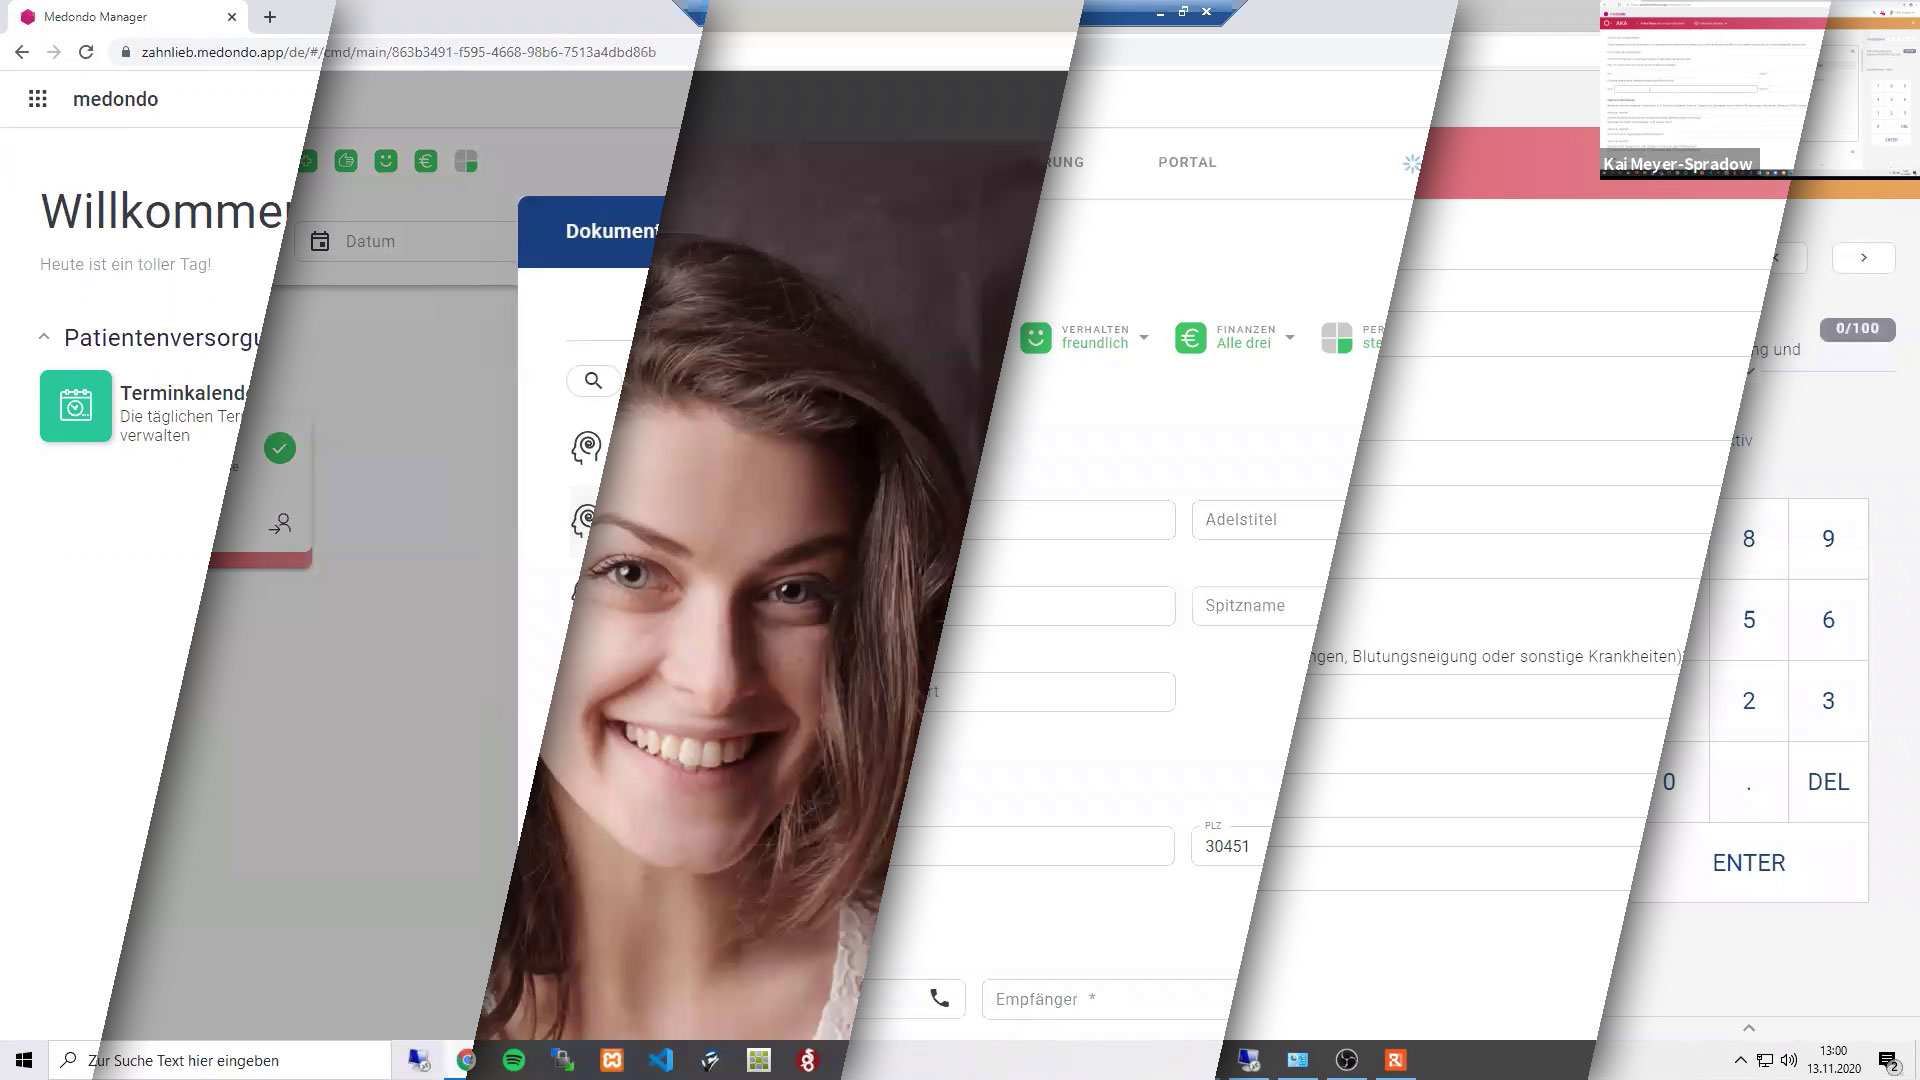
Task: Click the search magnifier in Dokumente panel
Action: 593,381
